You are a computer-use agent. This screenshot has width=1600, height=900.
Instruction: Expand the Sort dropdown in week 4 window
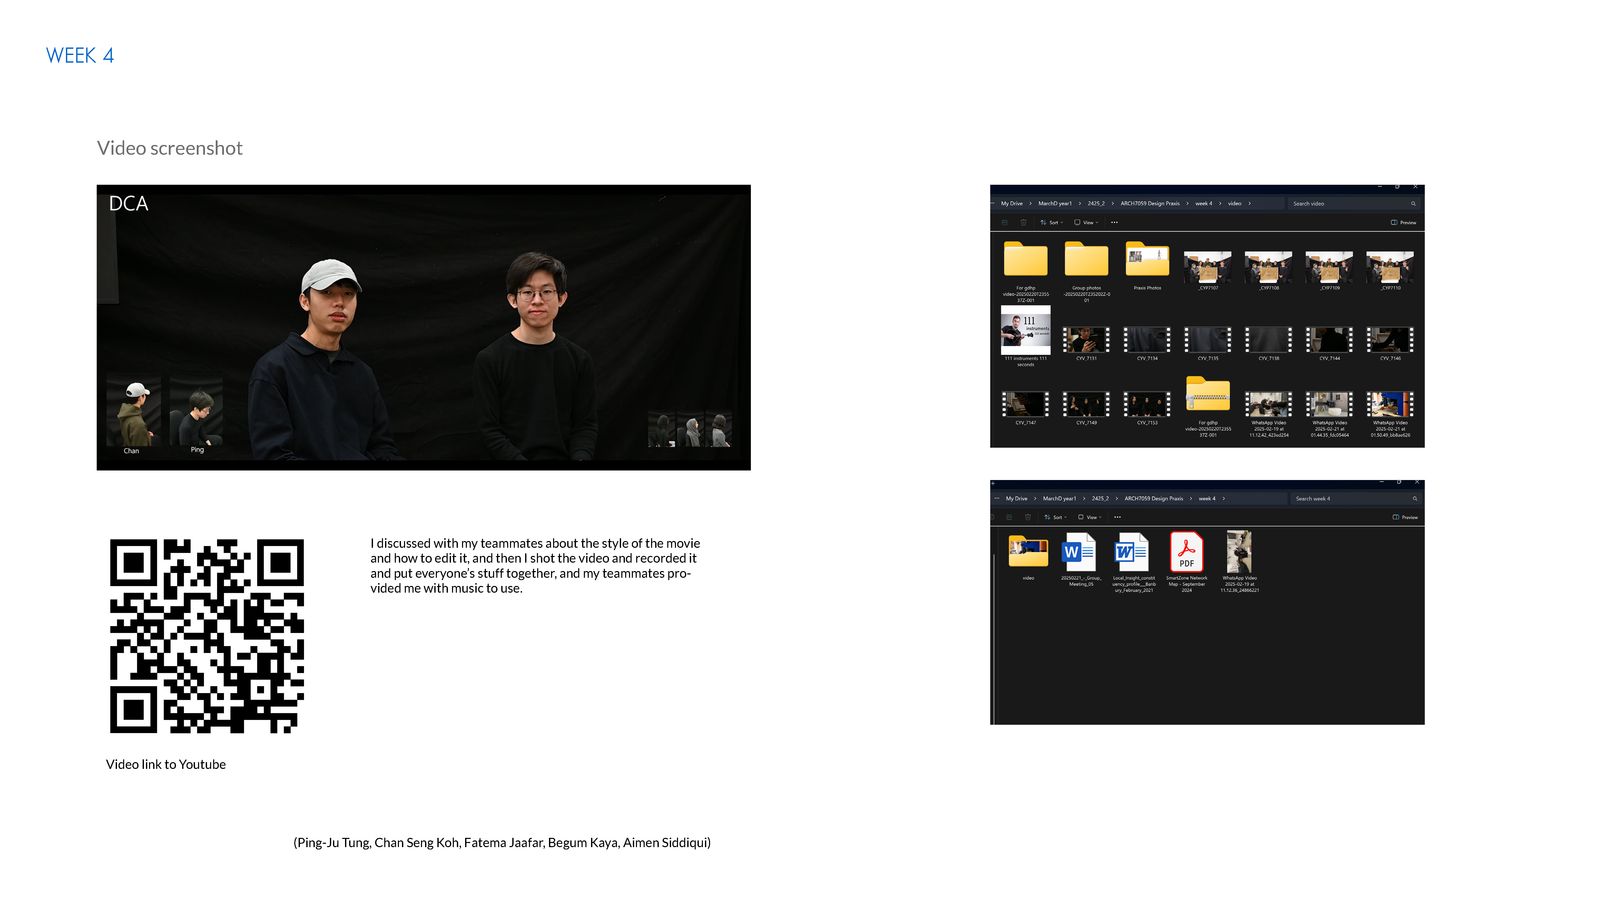point(1055,517)
